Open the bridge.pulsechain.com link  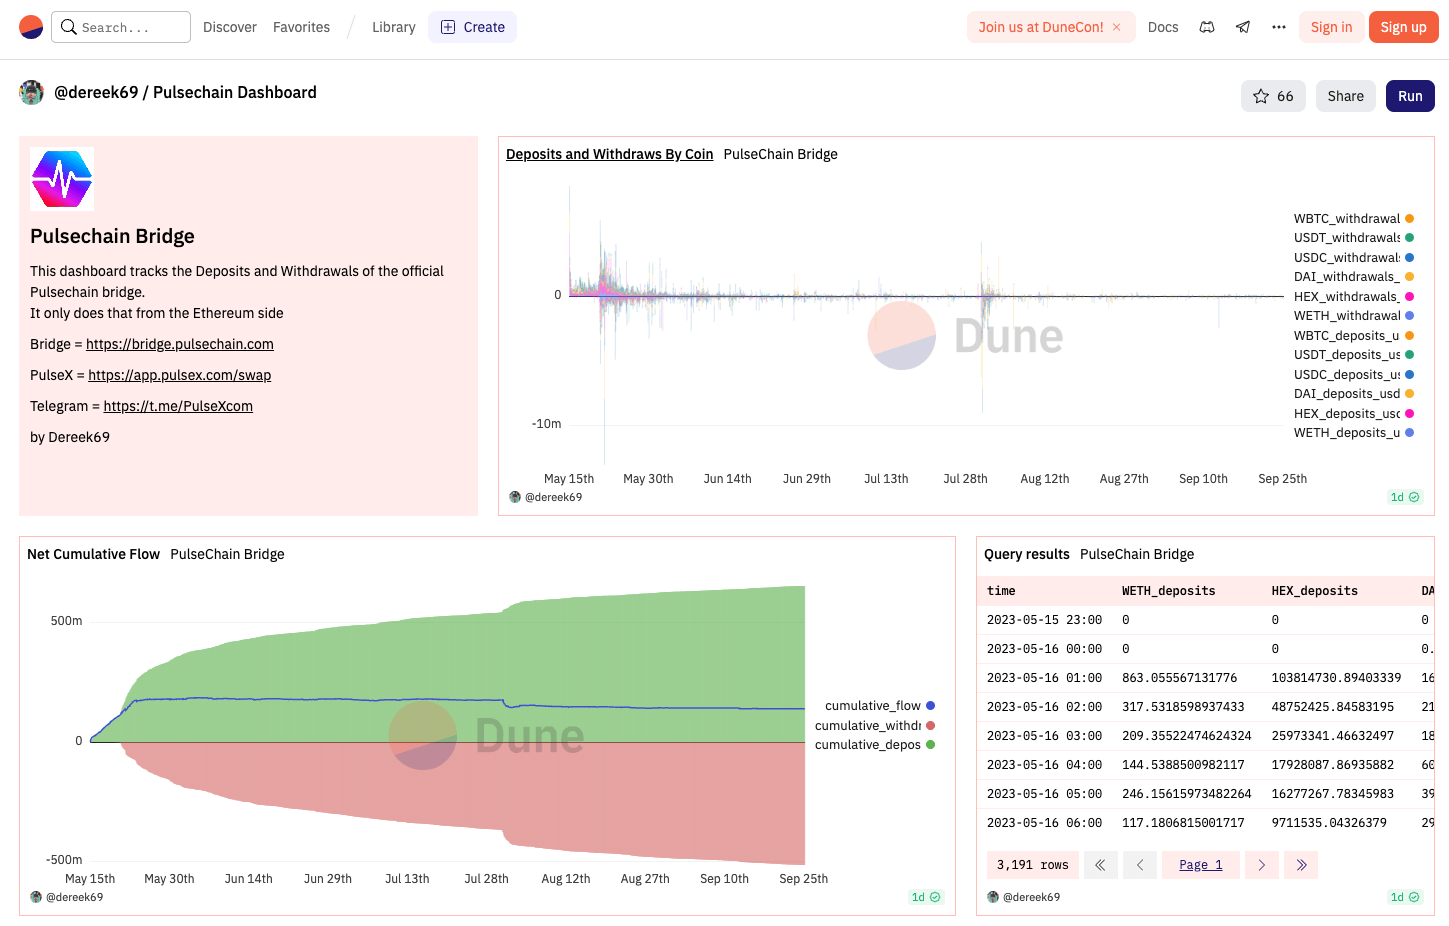click(180, 343)
